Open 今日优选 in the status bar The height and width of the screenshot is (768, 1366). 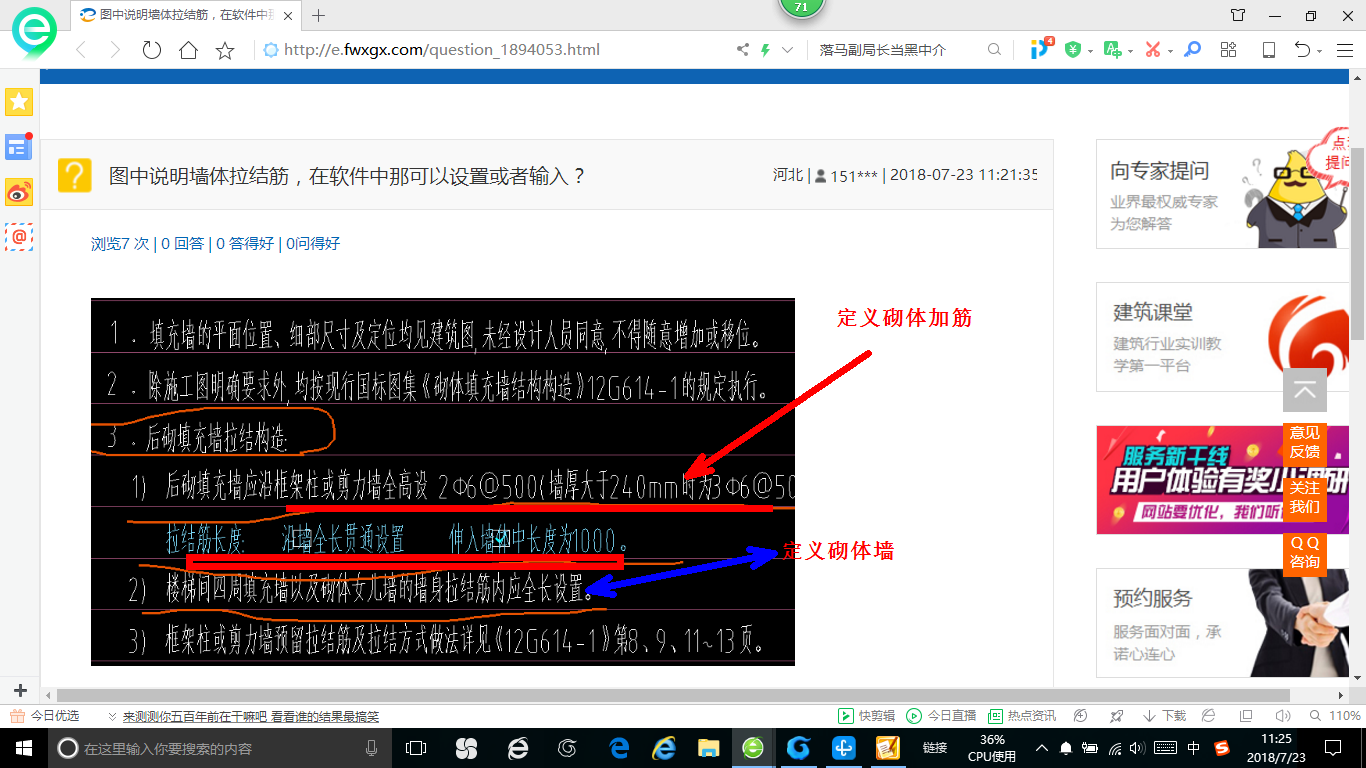click(46, 716)
